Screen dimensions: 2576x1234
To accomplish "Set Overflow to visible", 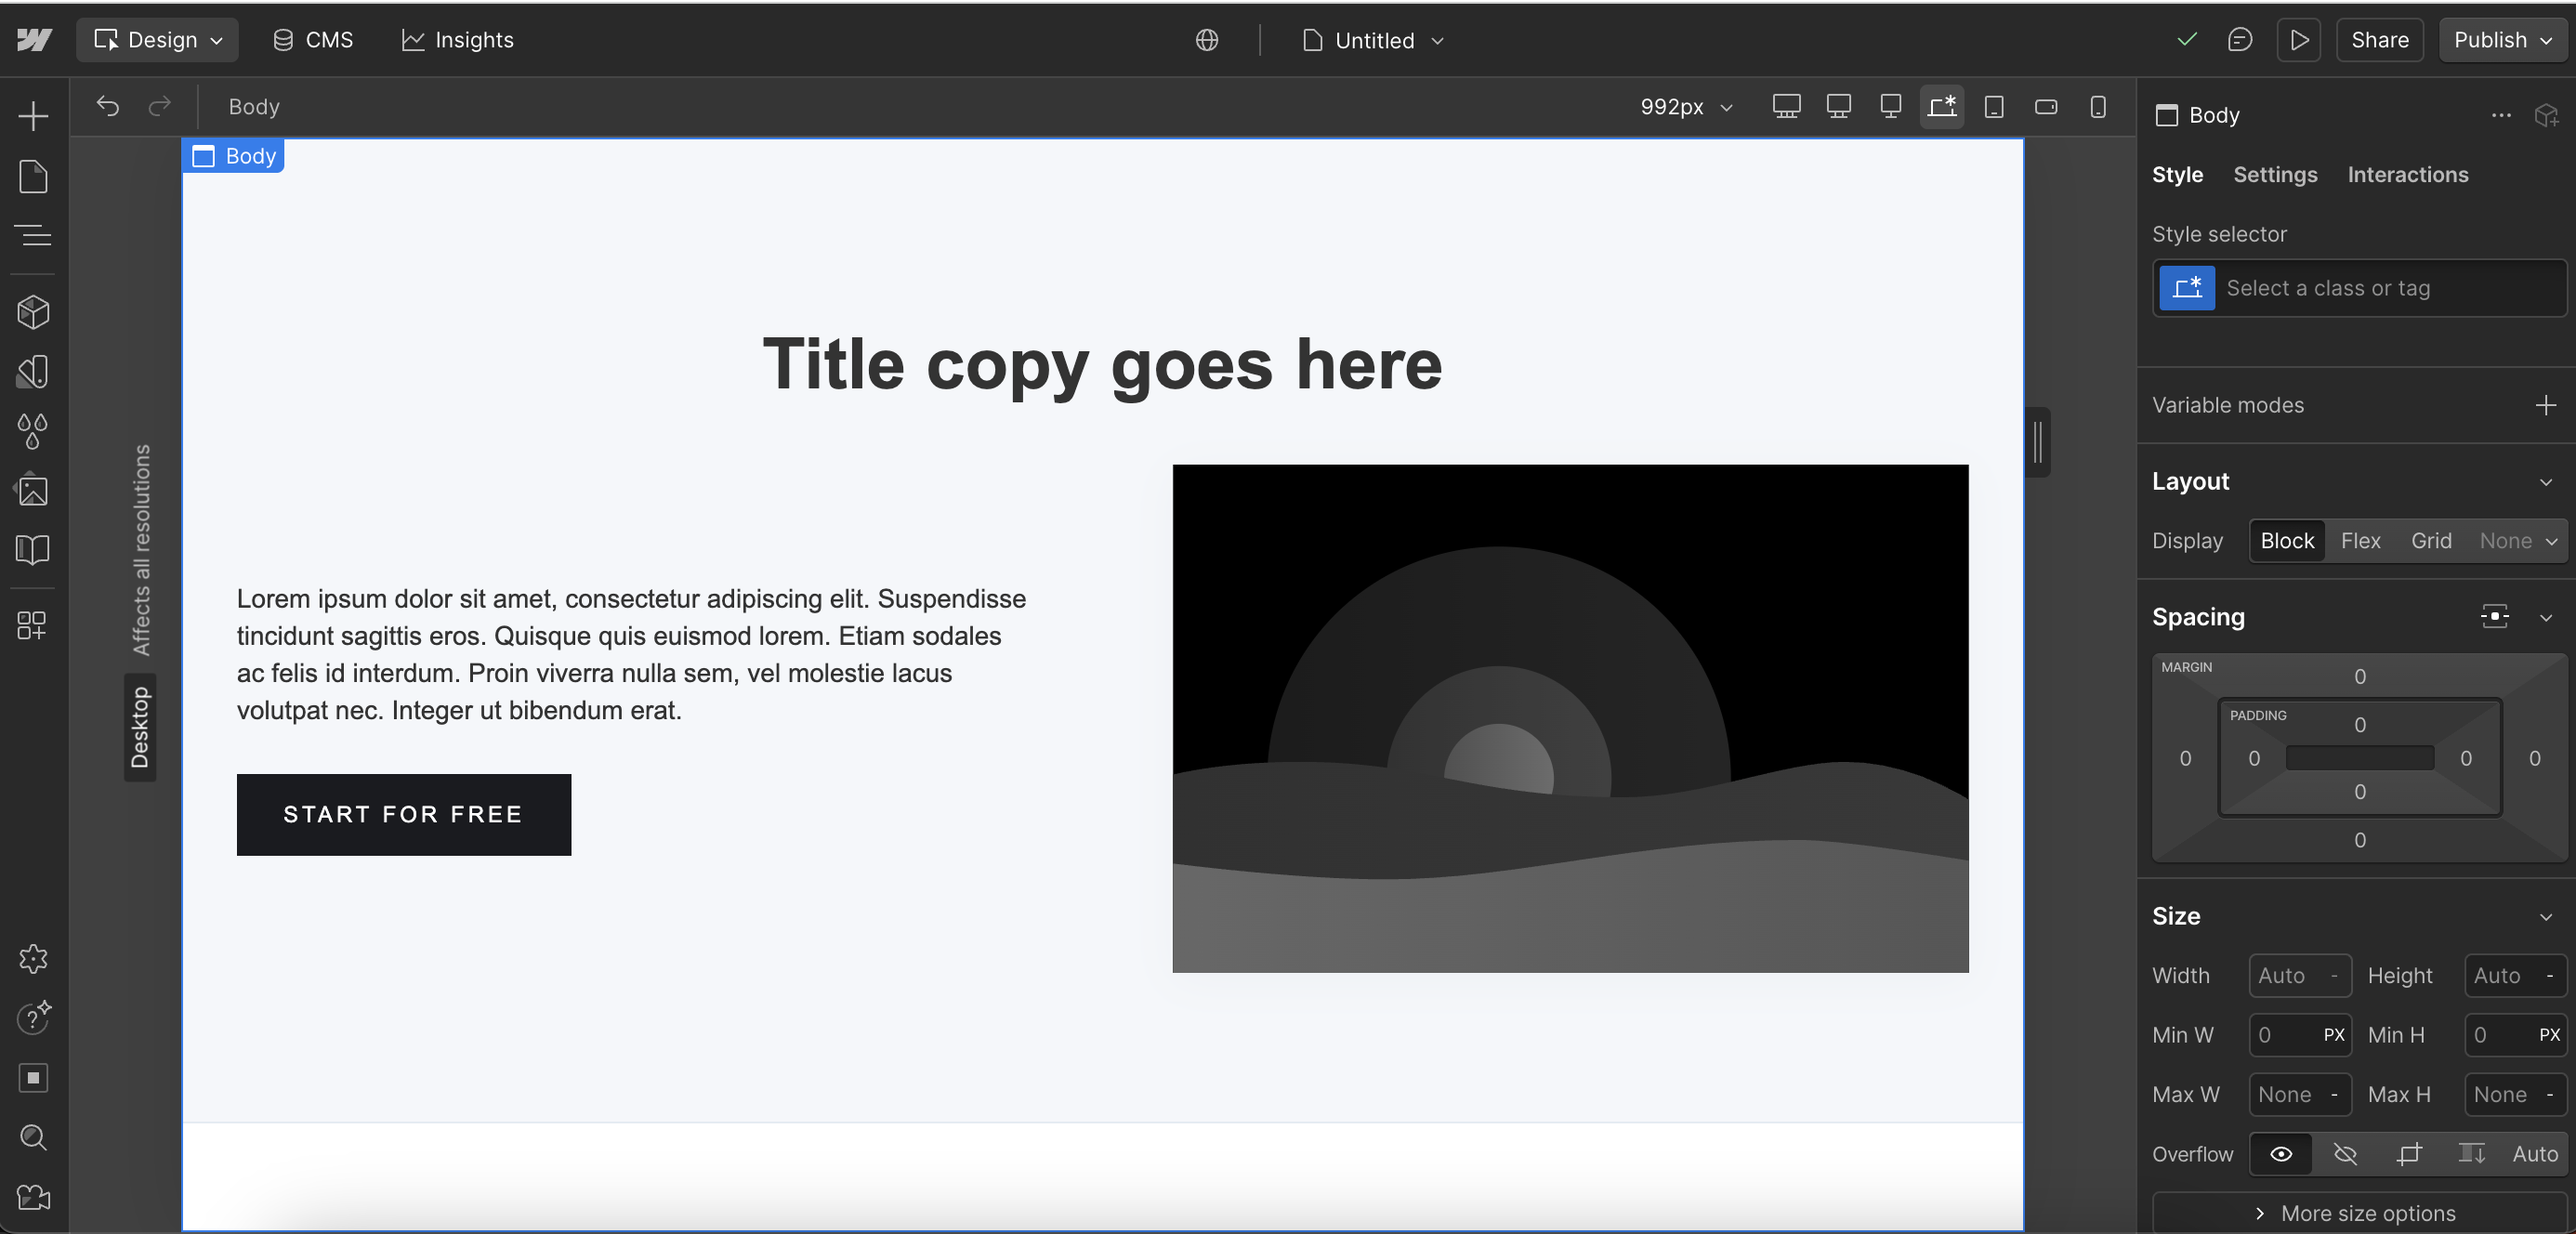I will pos(2280,1154).
